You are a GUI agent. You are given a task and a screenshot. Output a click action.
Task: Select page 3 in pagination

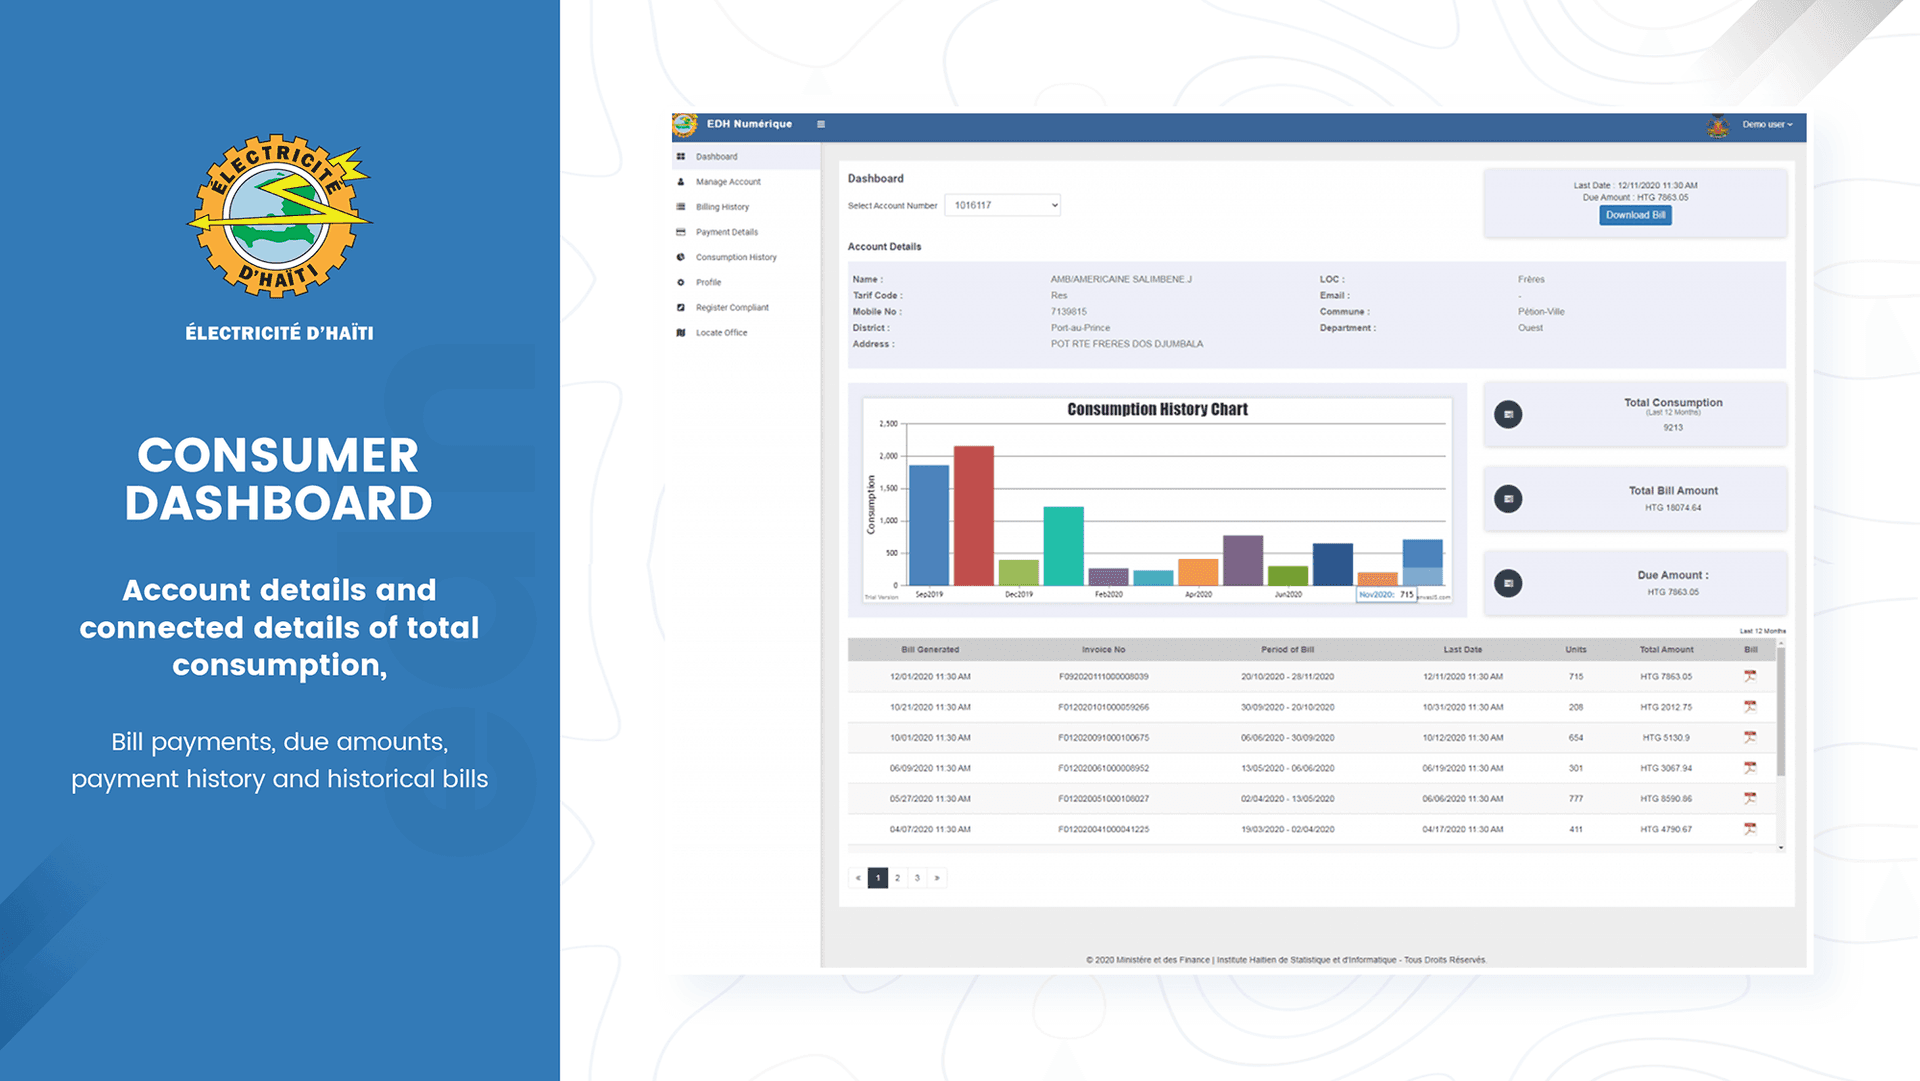pyautogui.click(x=917, y=878)
